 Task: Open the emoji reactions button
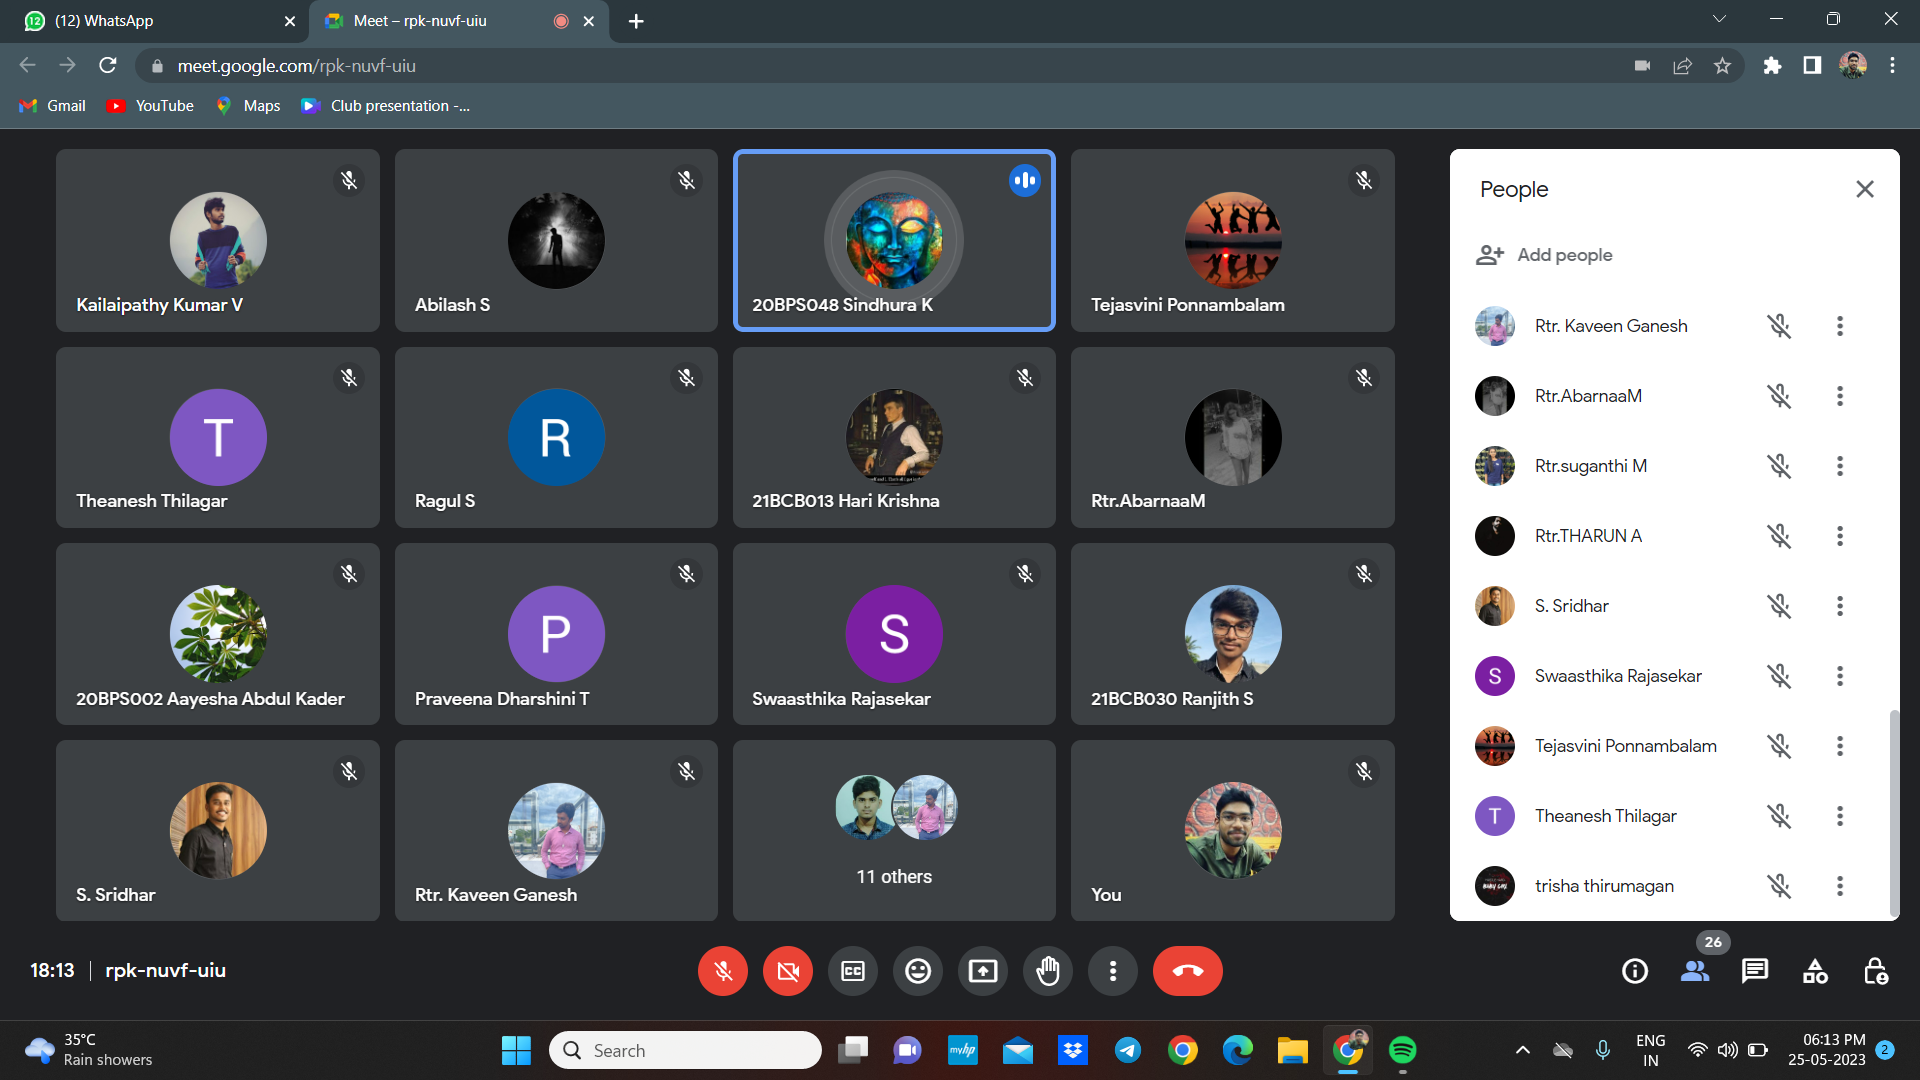(x=918, y=971)
